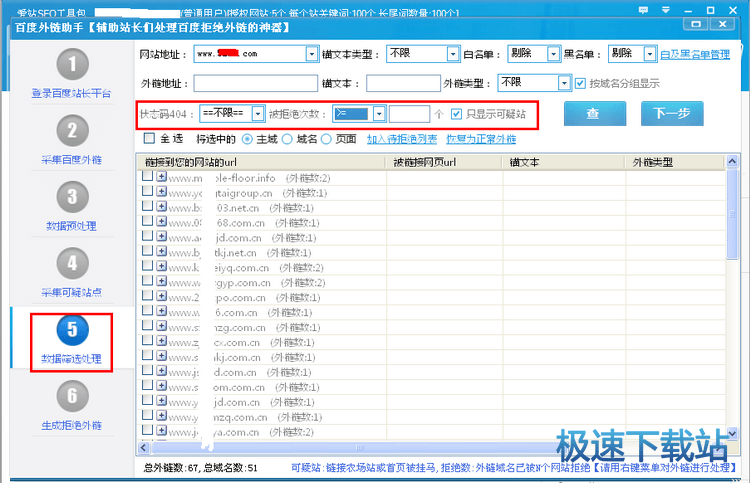This screenshot has height=483, width=750.
Task: Click step 3 circle icon 数据预处理
Action: (x=72, y=197)
